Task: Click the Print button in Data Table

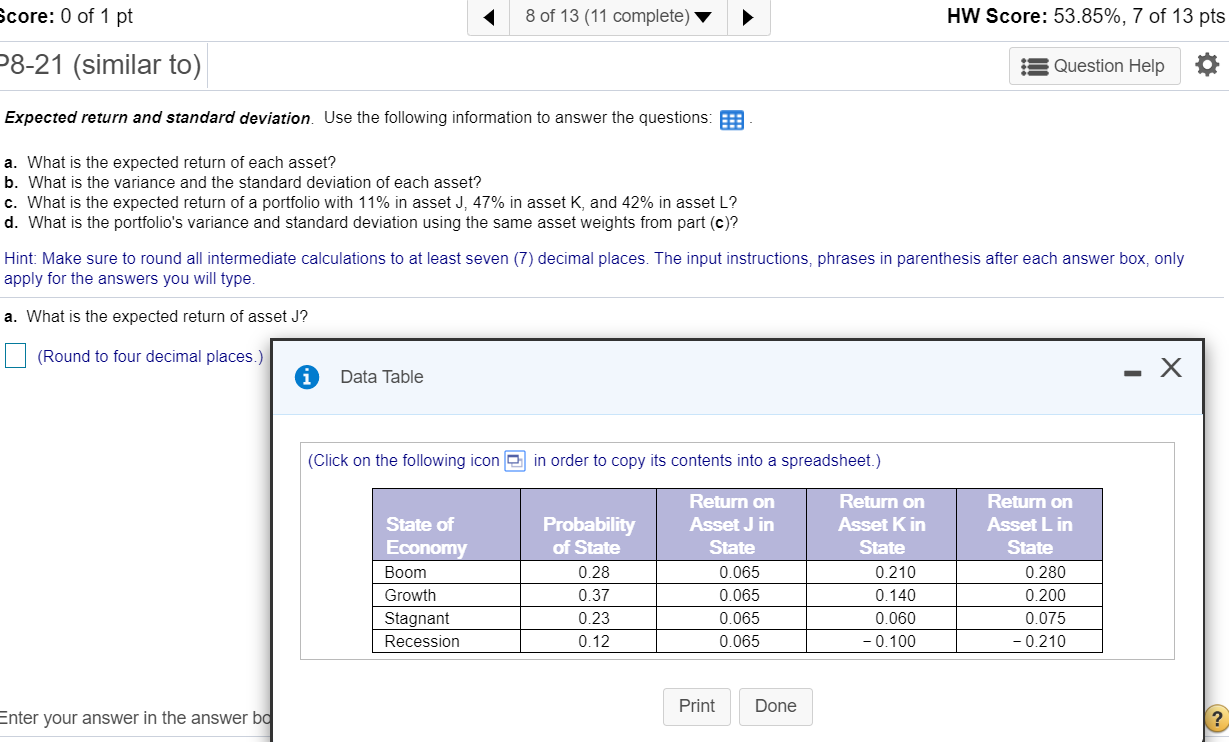Action: (696, 706)
